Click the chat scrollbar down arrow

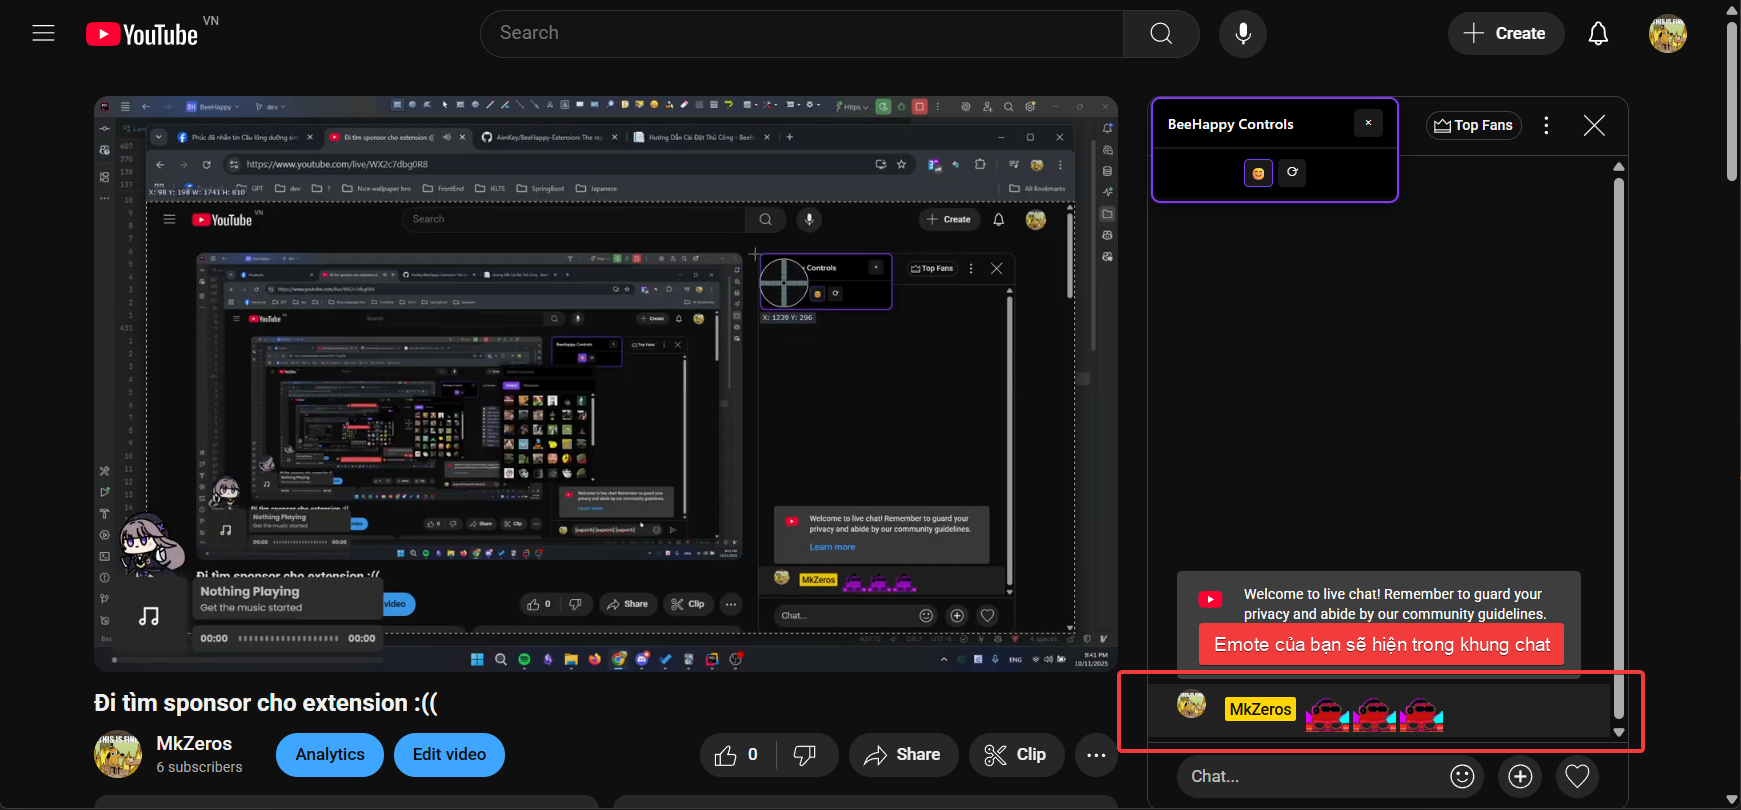(x=1618, y=732)
